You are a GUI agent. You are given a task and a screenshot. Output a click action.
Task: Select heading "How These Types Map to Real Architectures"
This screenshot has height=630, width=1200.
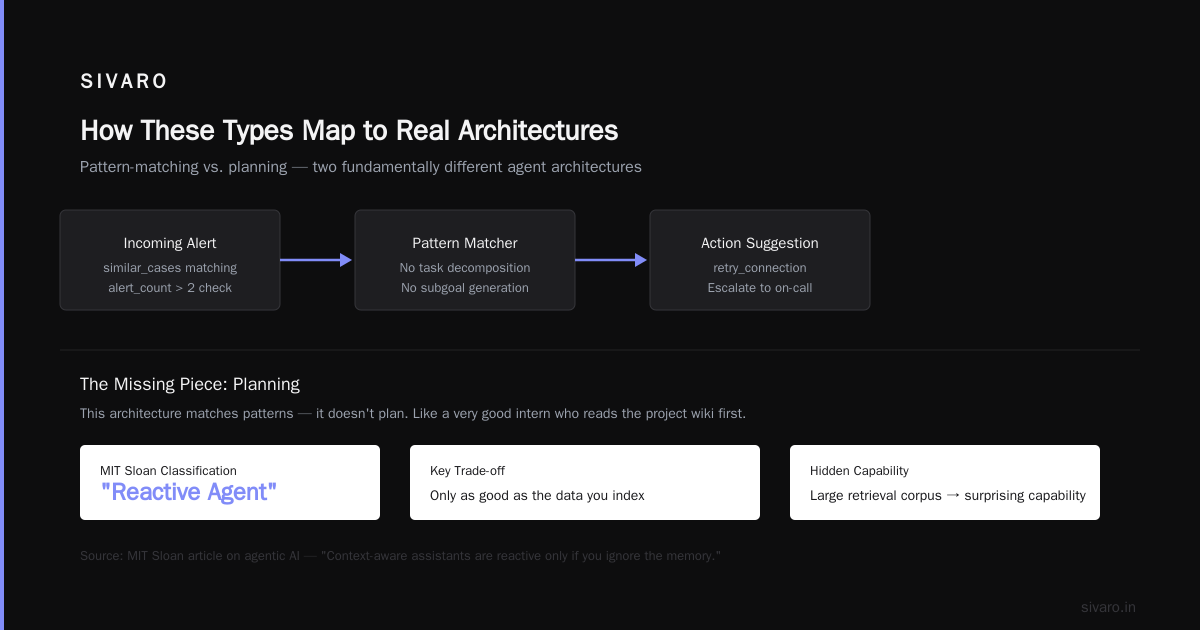click(x=349, y=131)
